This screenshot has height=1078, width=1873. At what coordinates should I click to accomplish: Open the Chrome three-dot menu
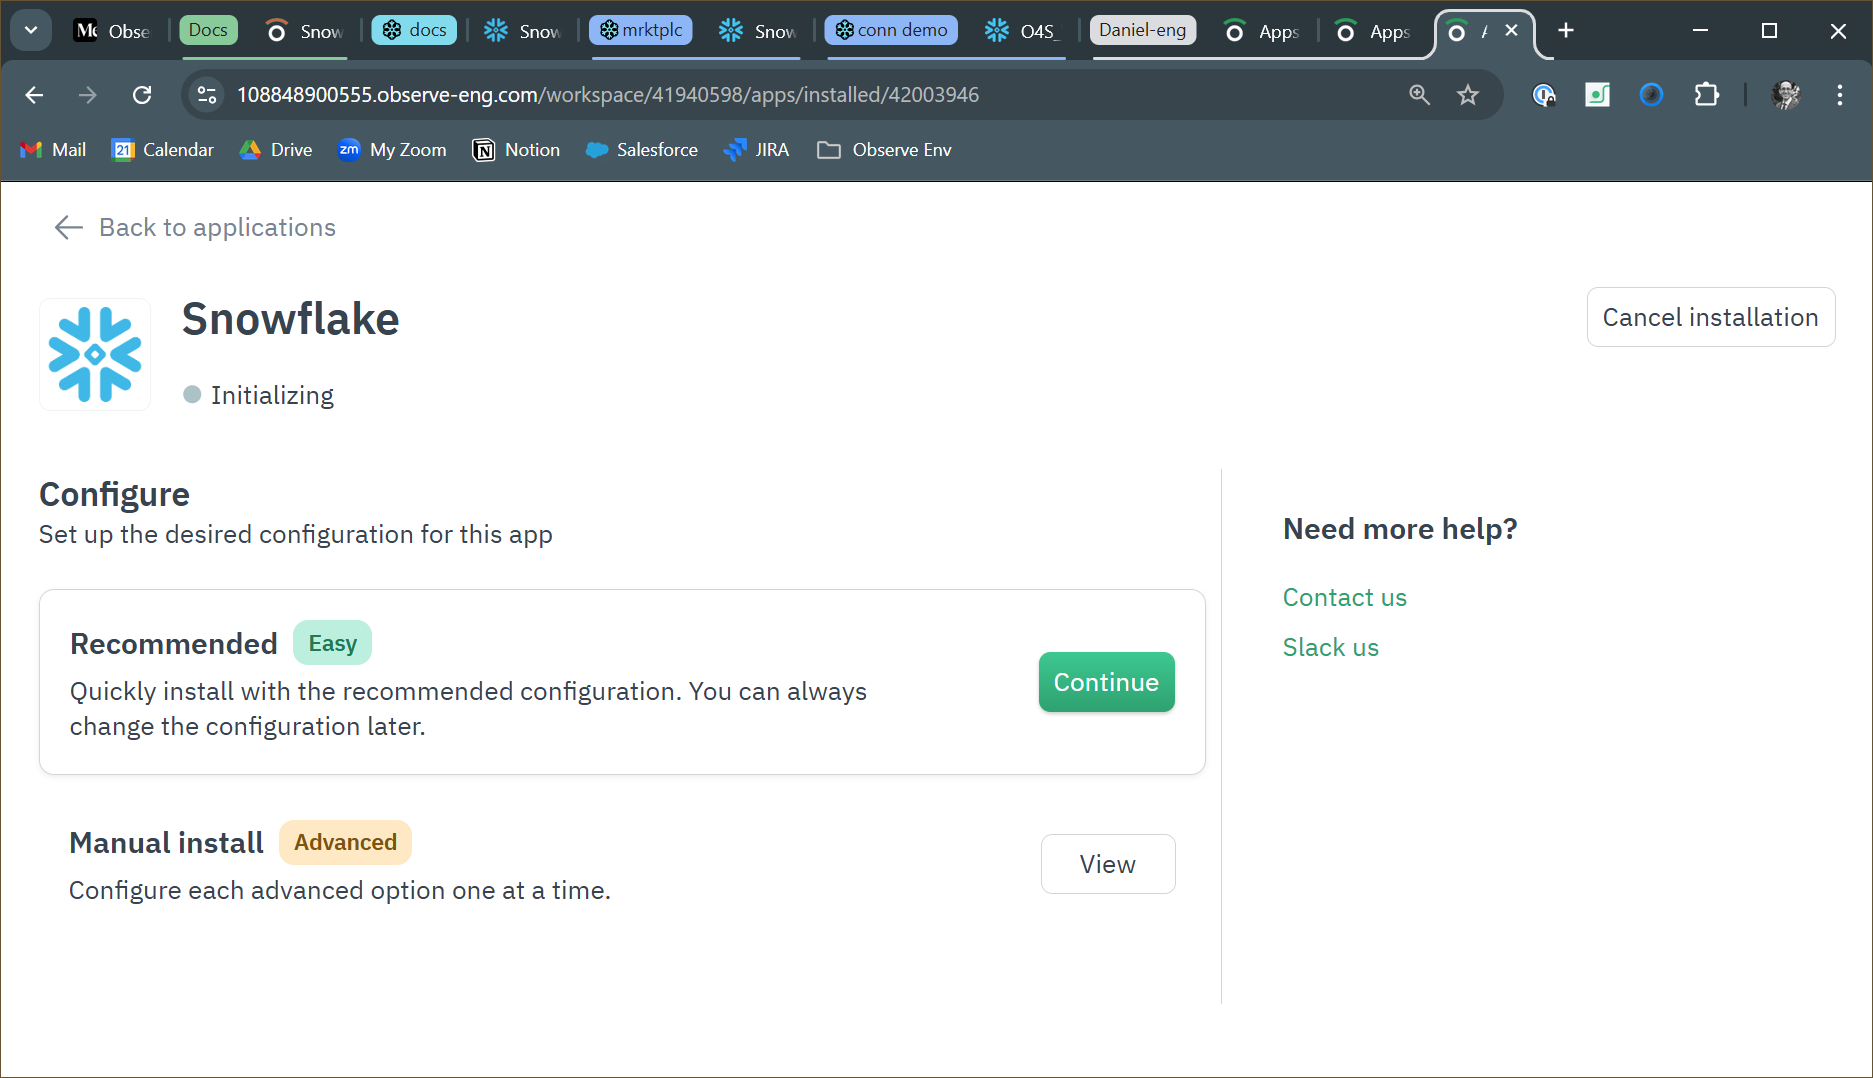click(1839, 95)
